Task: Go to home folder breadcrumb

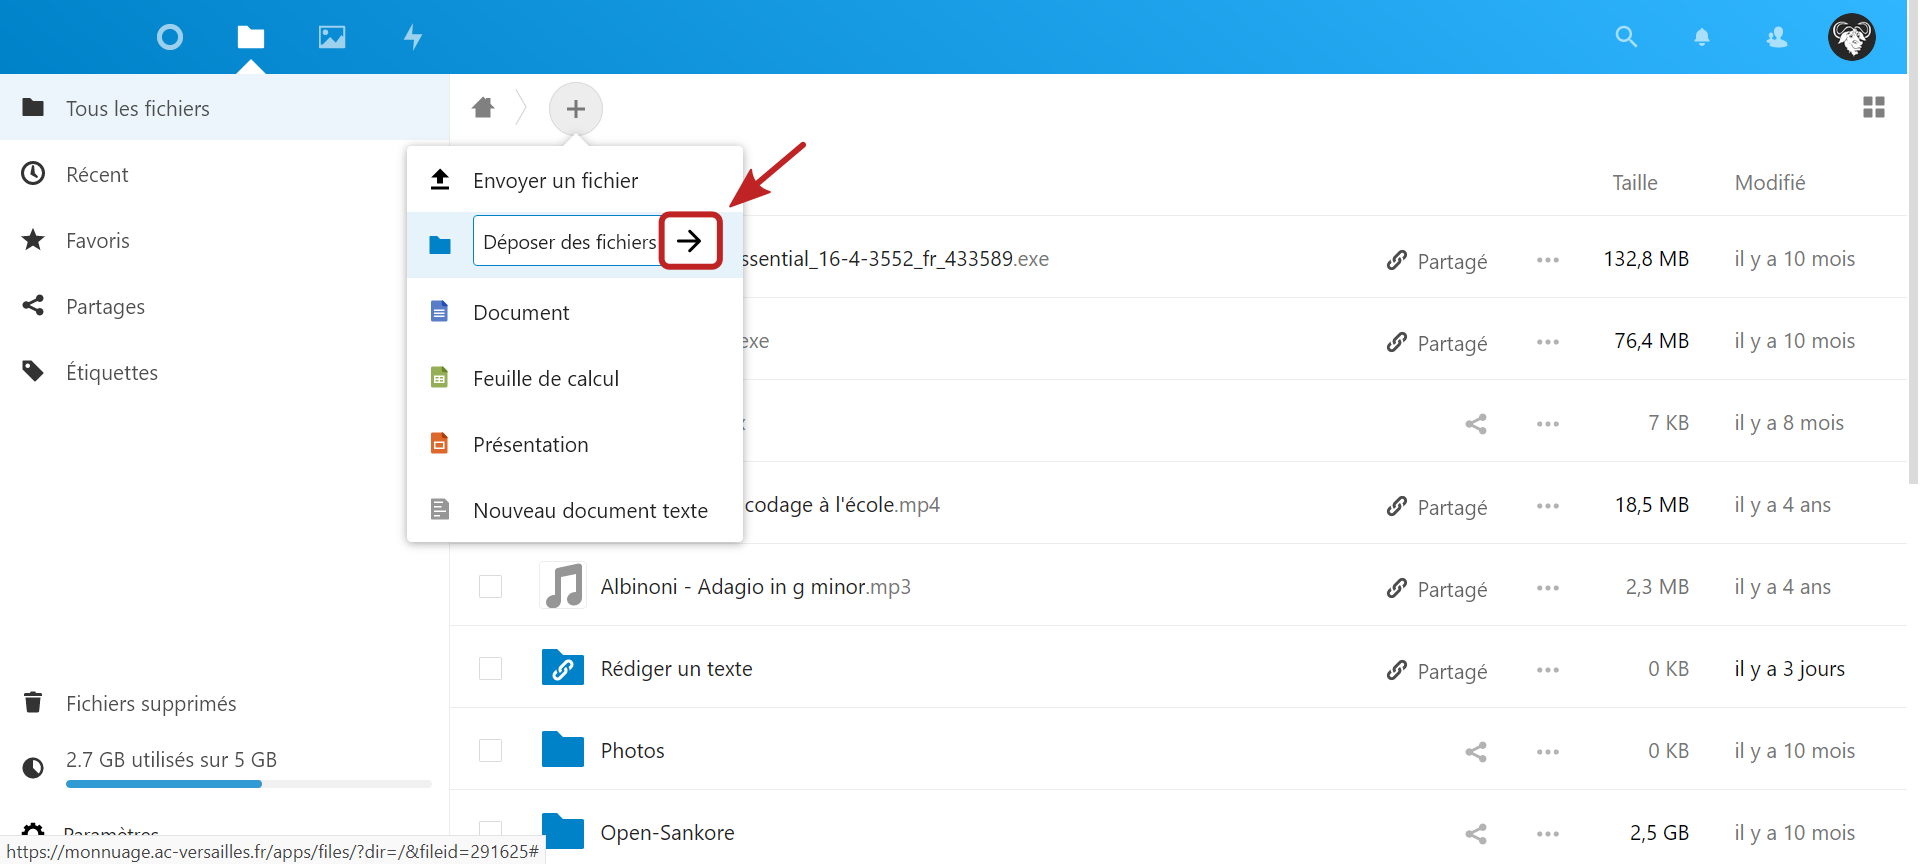Action: point(483,108)
